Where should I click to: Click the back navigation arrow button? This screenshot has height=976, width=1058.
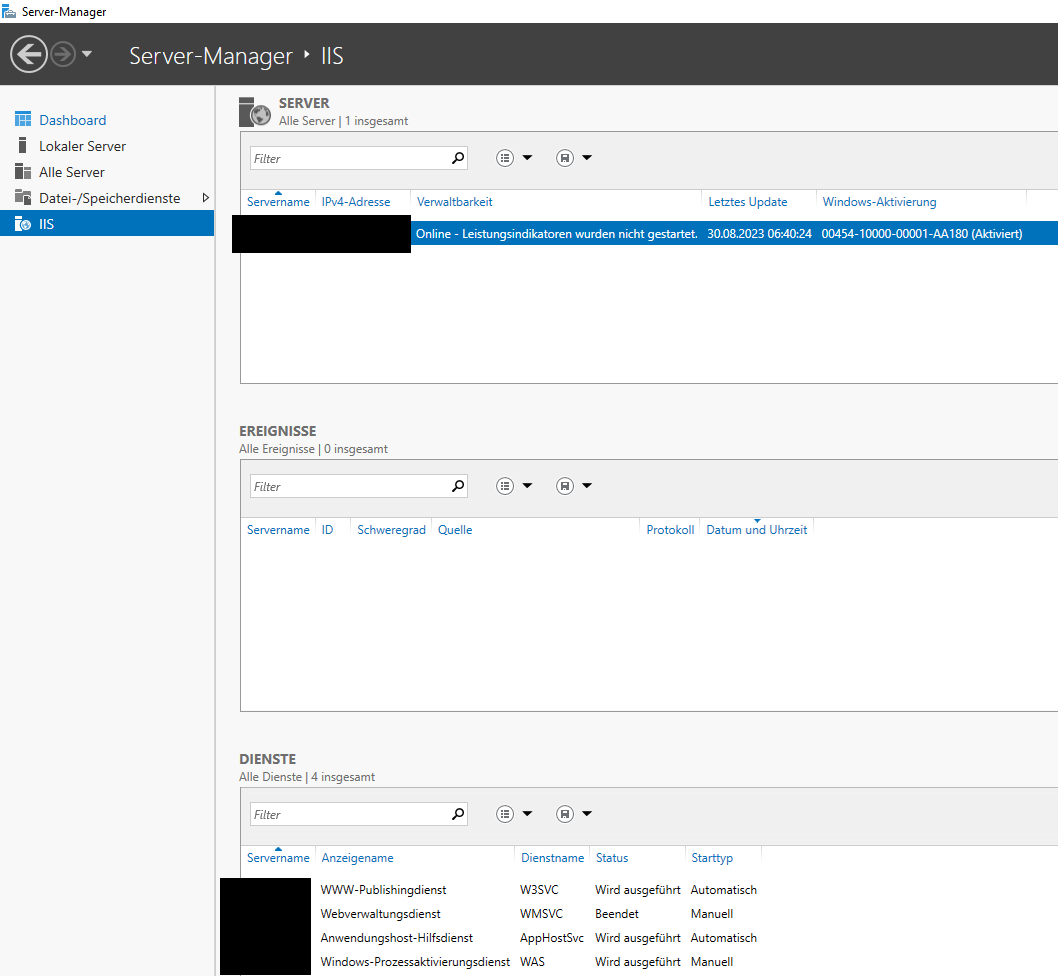coord(29,54)
